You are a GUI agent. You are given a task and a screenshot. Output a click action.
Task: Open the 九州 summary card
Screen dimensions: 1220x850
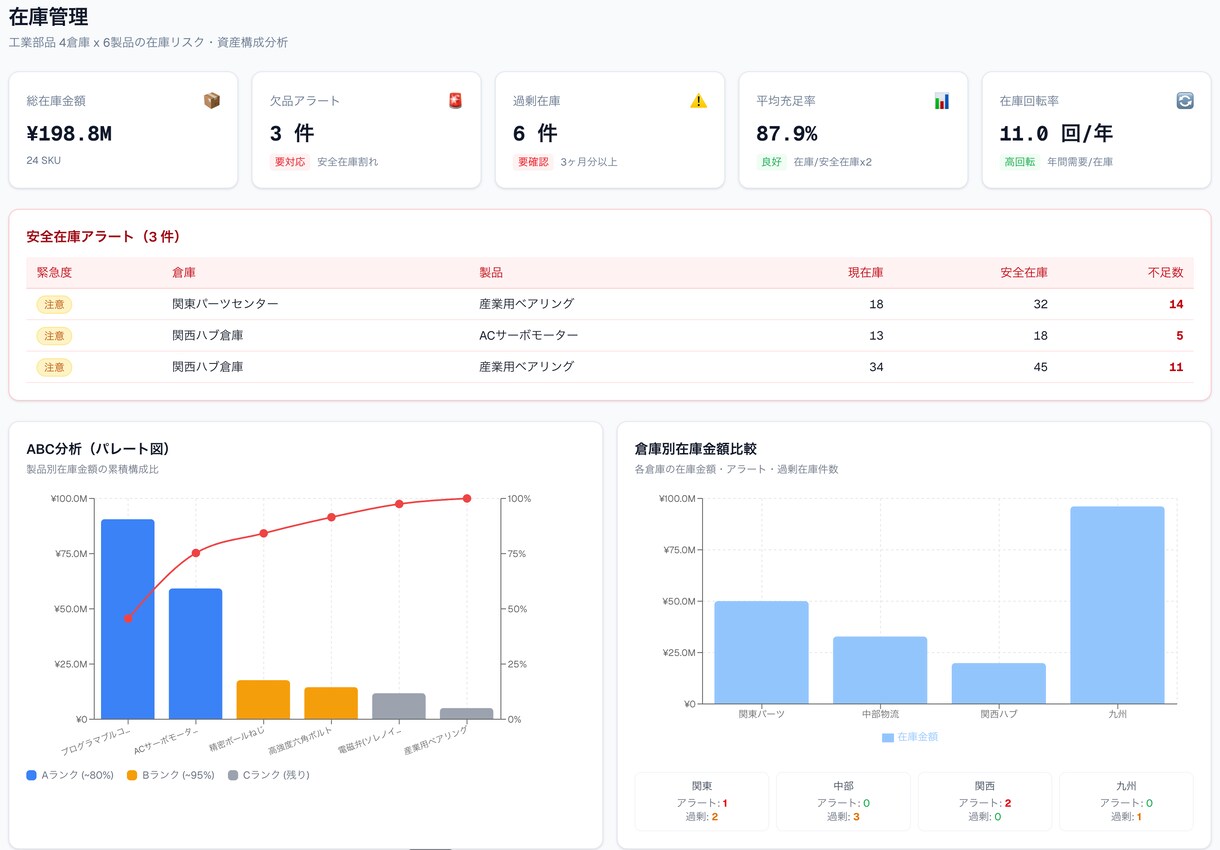[x=1126, y=801]
